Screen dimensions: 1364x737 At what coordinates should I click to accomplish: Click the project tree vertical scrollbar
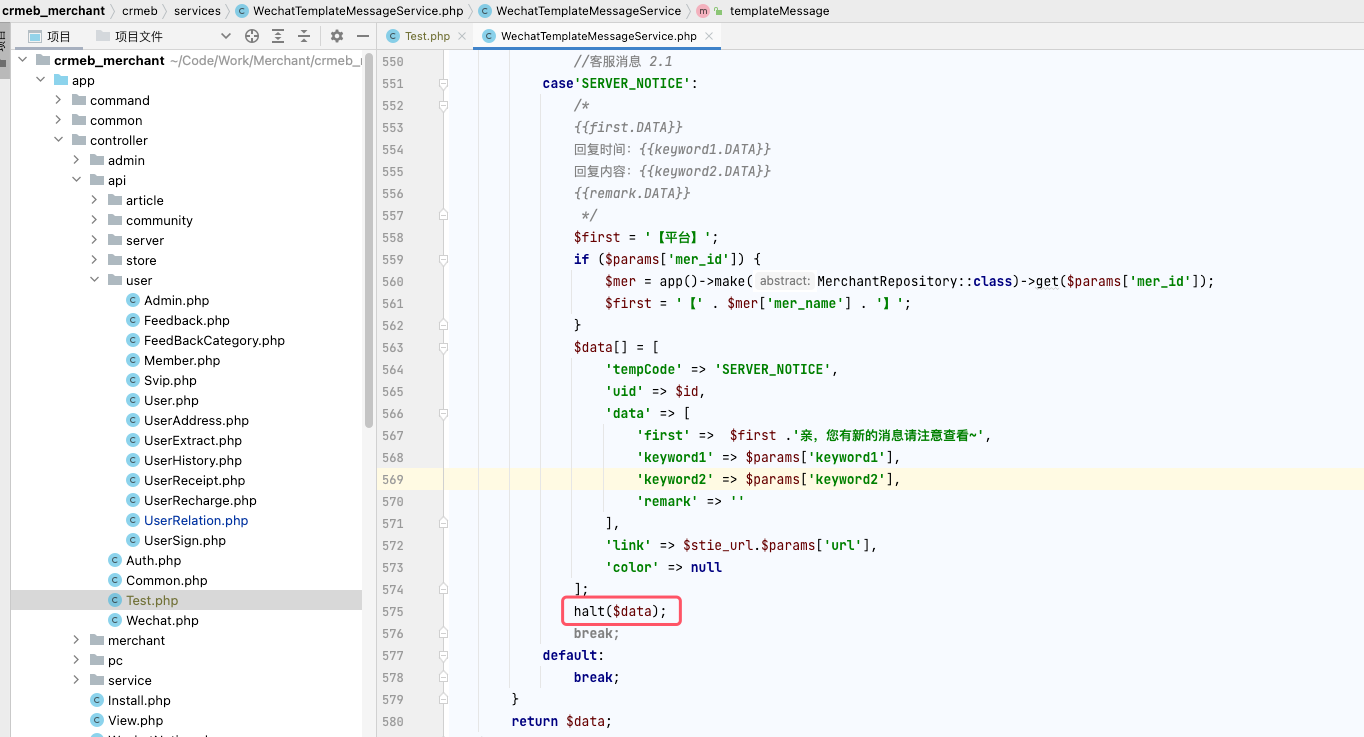tap(369, 240)
